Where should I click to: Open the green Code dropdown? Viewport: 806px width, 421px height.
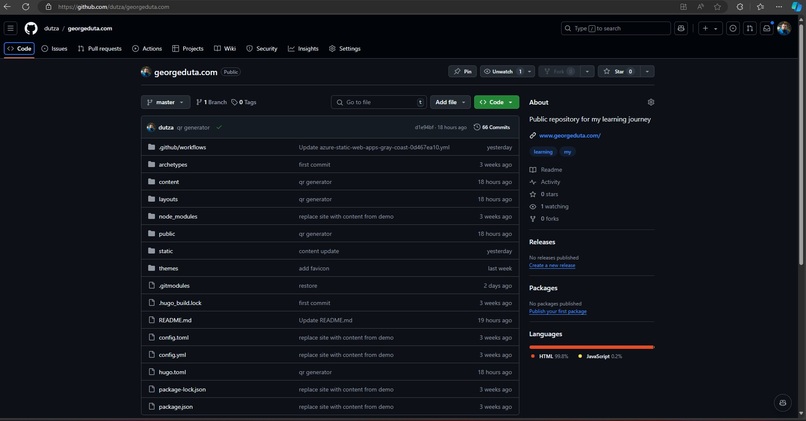point(496,102)
